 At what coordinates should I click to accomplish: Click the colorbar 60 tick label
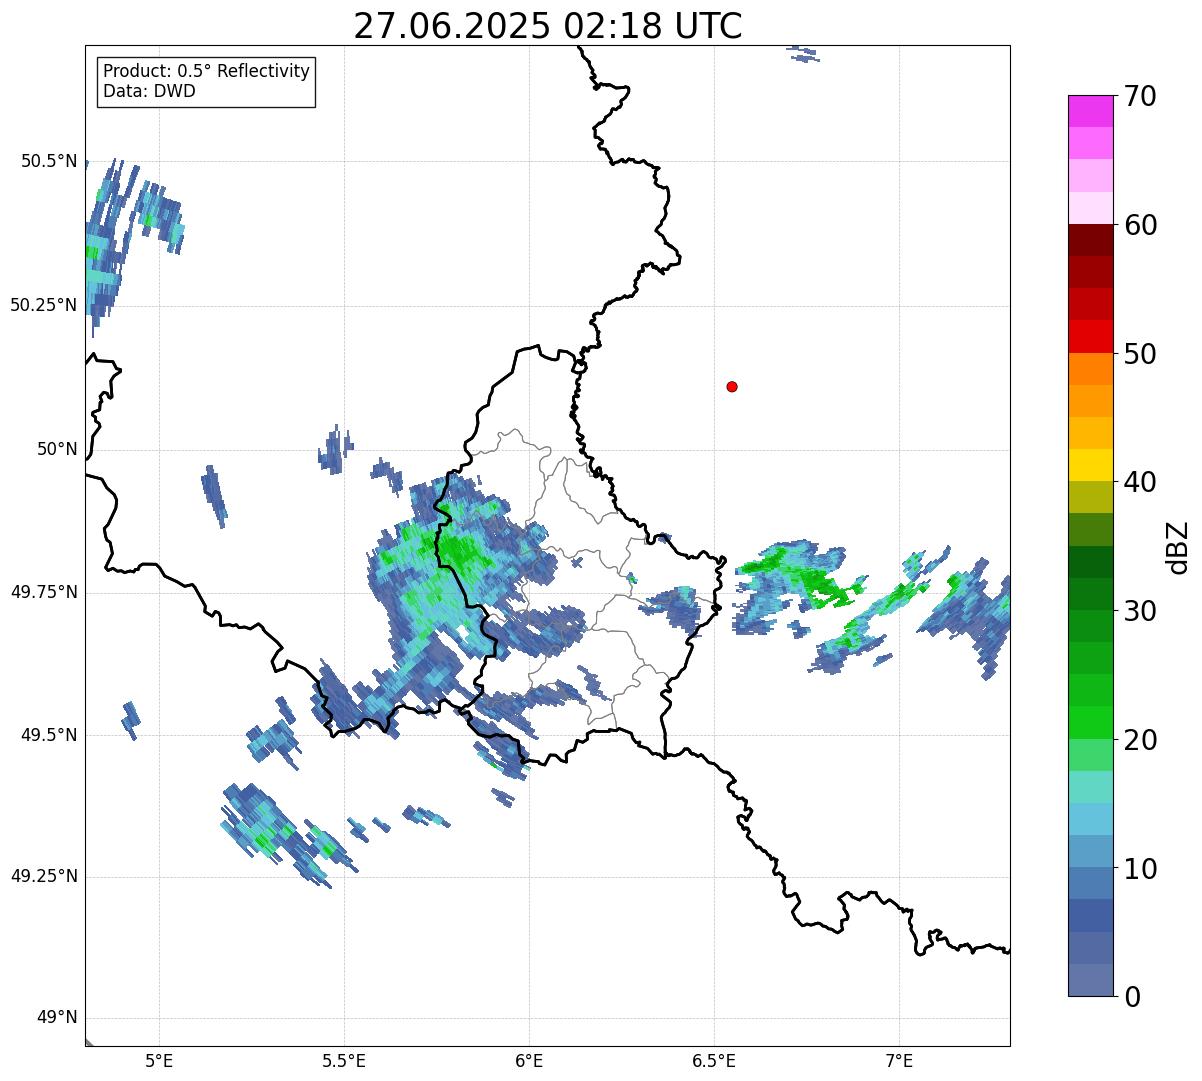click(1140, 225)
